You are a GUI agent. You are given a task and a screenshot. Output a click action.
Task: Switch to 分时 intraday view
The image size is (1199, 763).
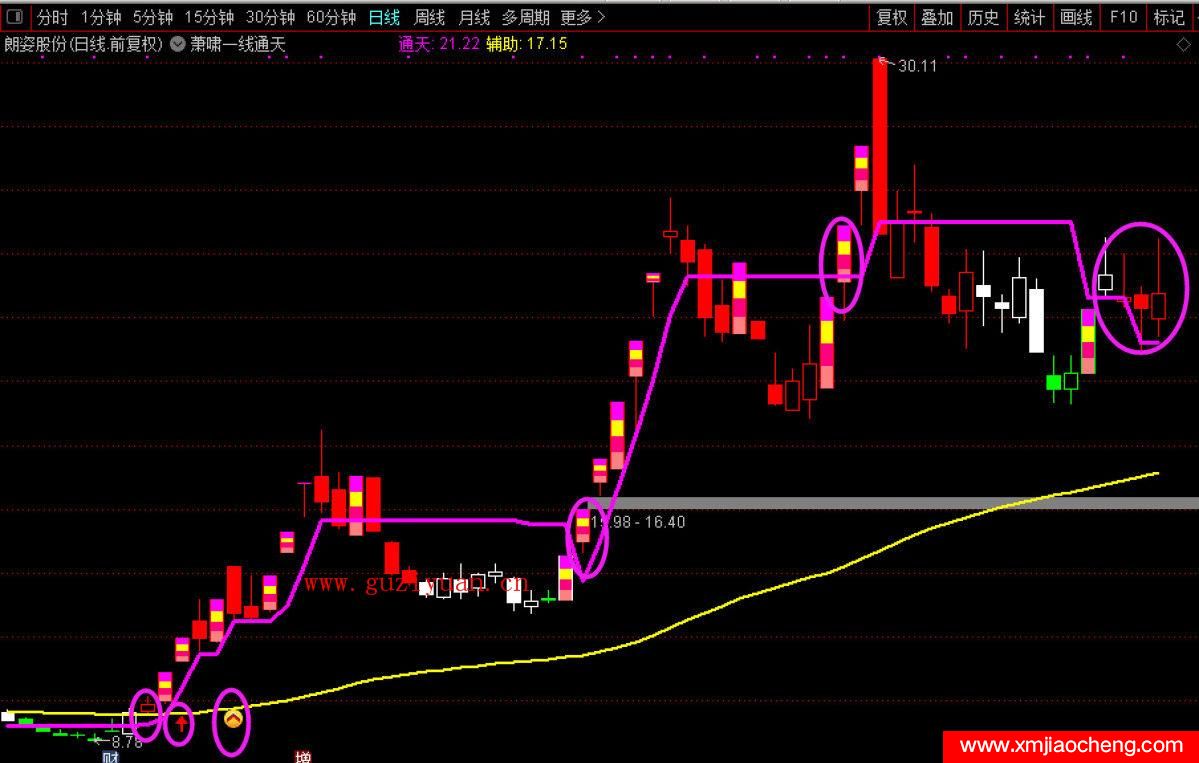53,17
